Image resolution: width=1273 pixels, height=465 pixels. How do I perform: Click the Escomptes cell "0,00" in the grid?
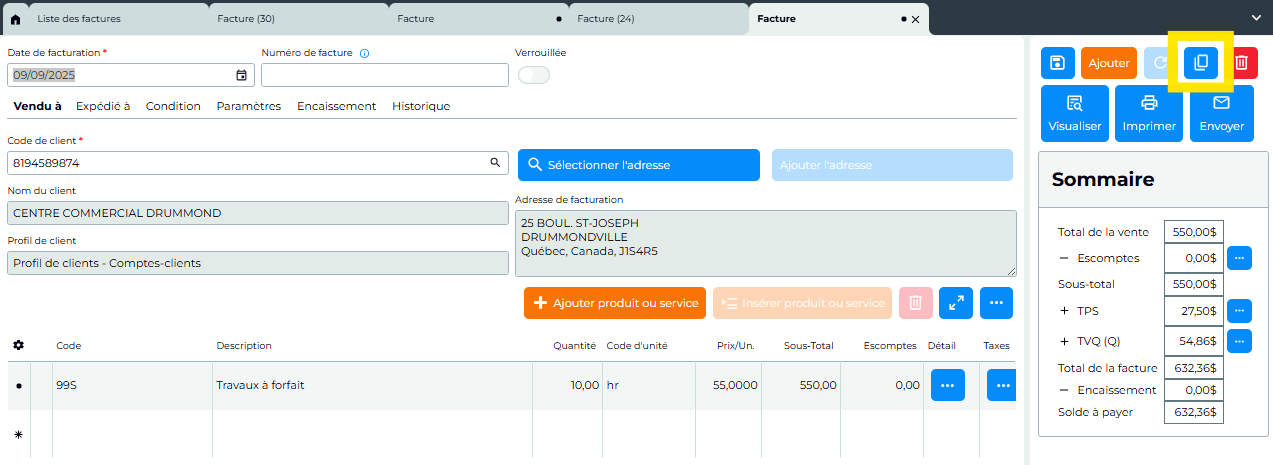click(882, 385)
